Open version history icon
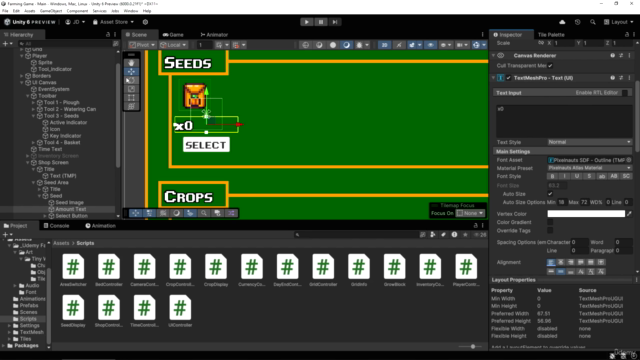 (577, 22)
